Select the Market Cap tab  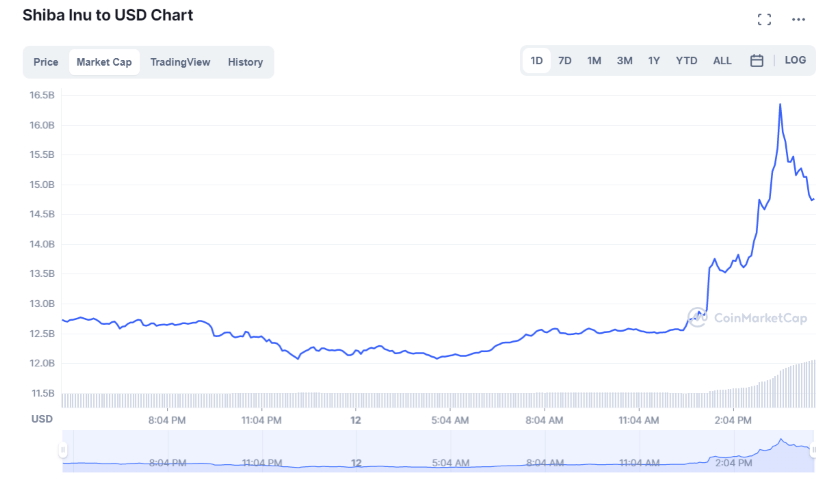(104, 62)
